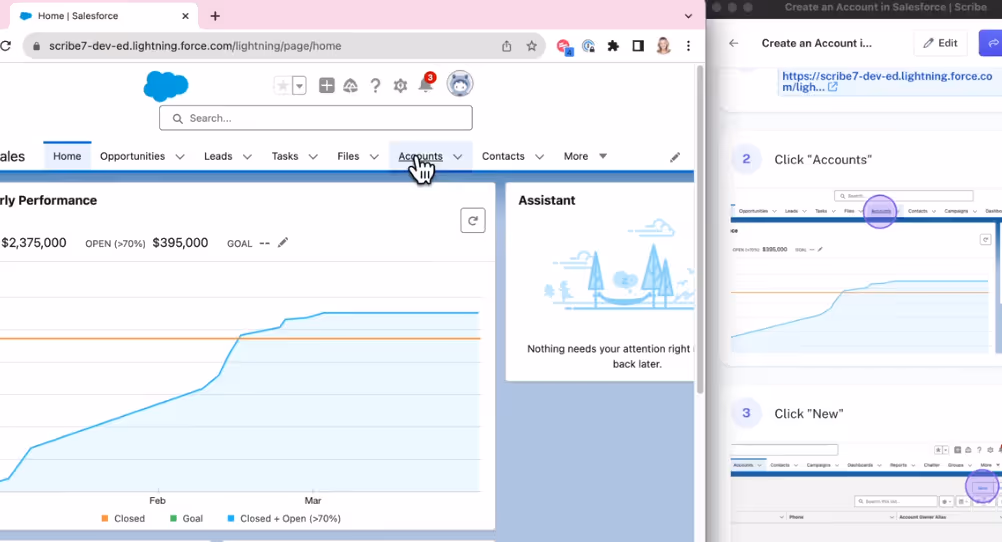Bookmark this page with the star icon

tap(531, 46)
